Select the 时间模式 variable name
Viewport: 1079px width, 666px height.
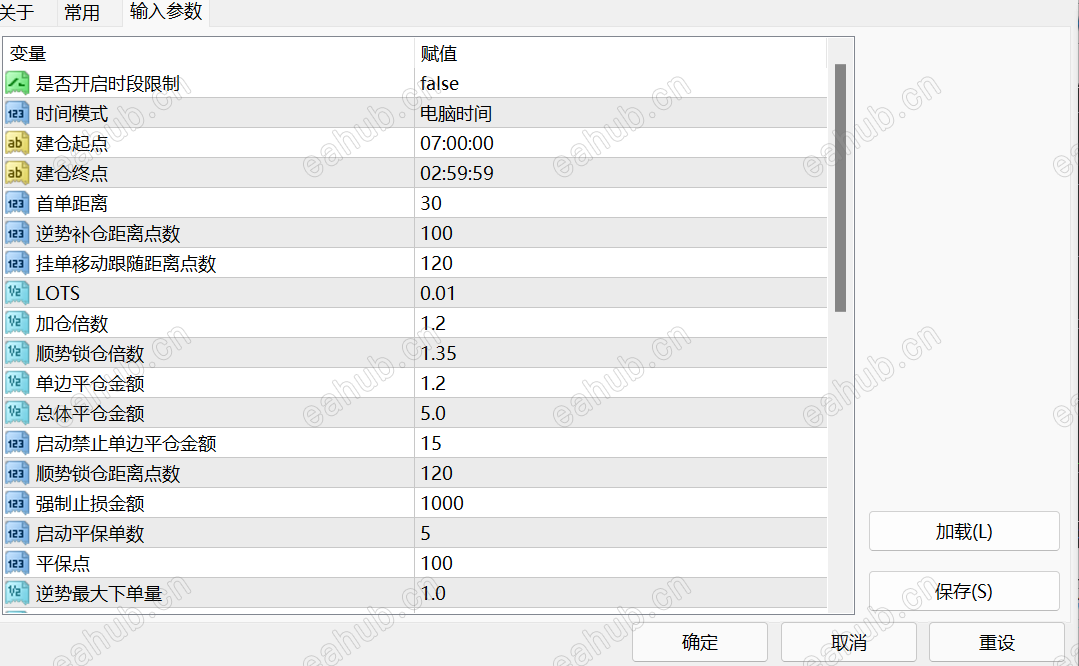pyautogui.click(x=72, y=114)
